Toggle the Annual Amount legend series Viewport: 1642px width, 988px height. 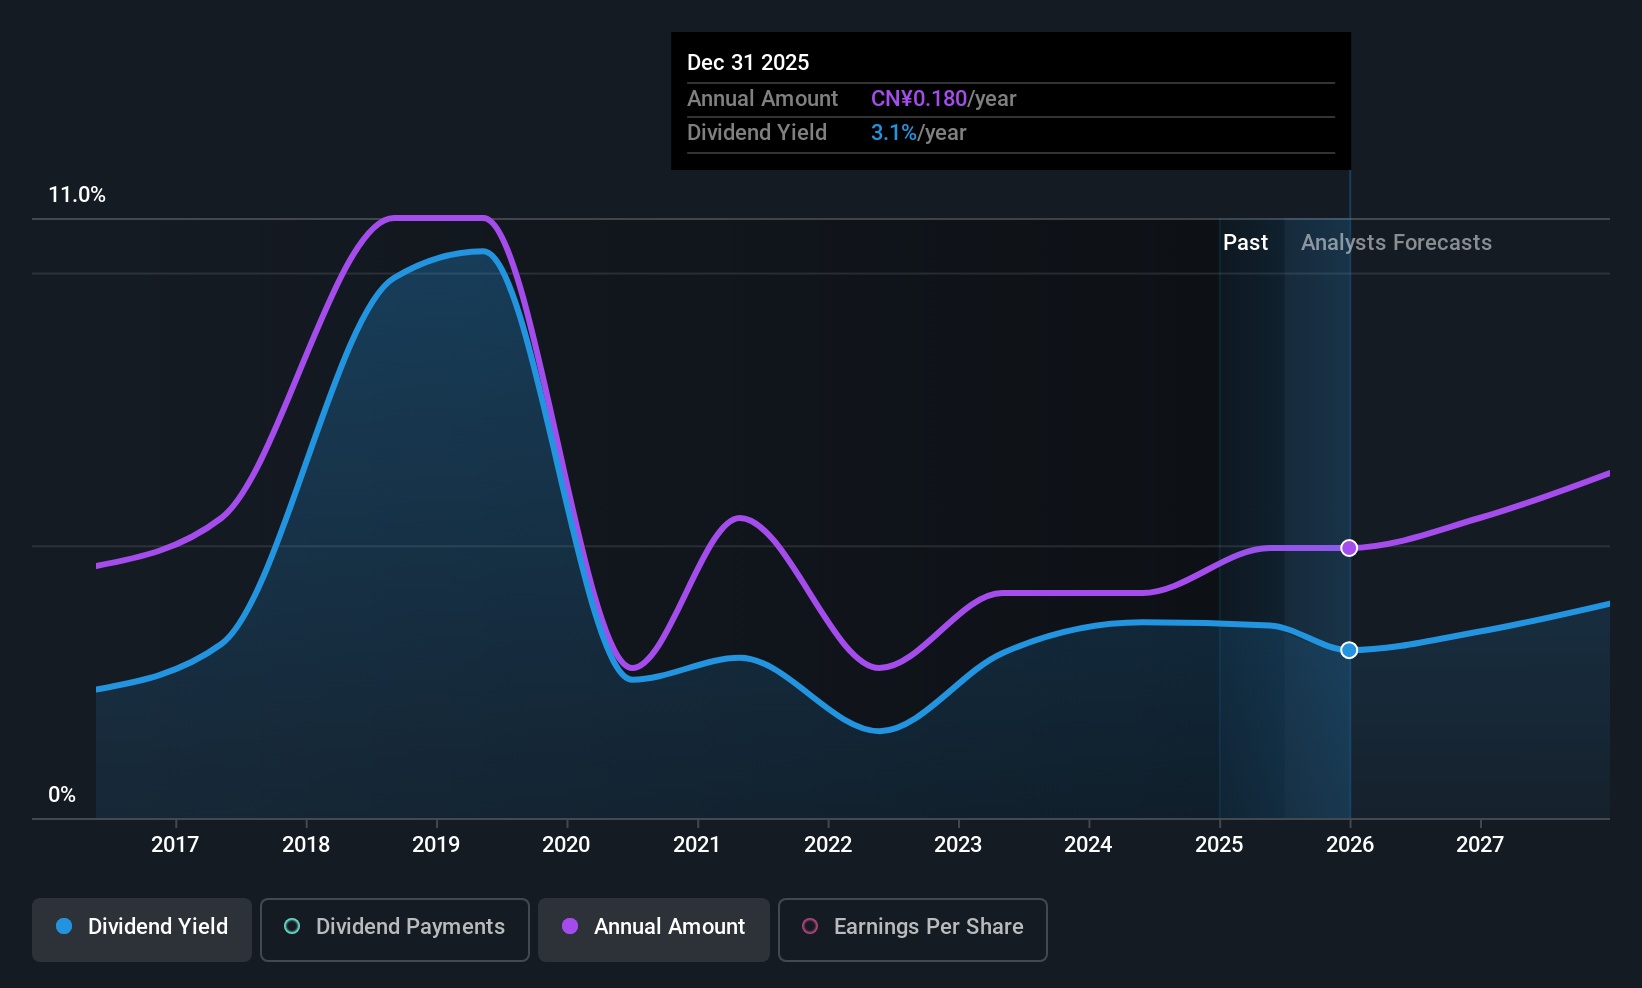pyautogui.click(x=654, y=929)
